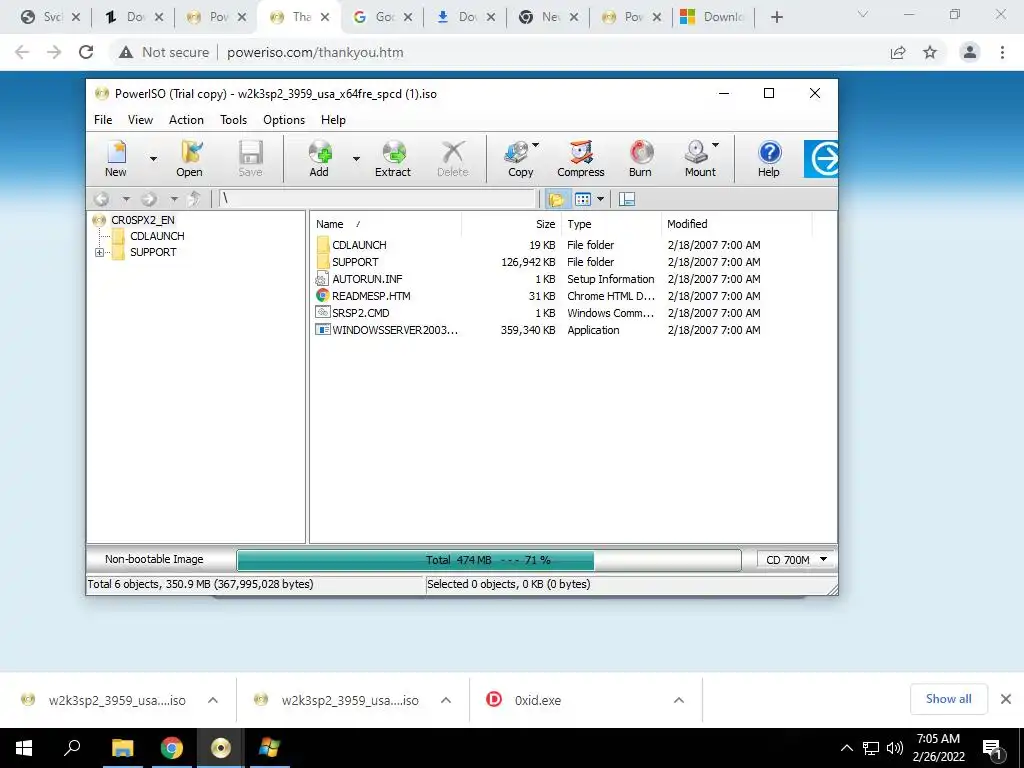Click the Copy disc toolbar icon
The width and height of the screenshot is (1024, 768).
click(x=519, y=159)
